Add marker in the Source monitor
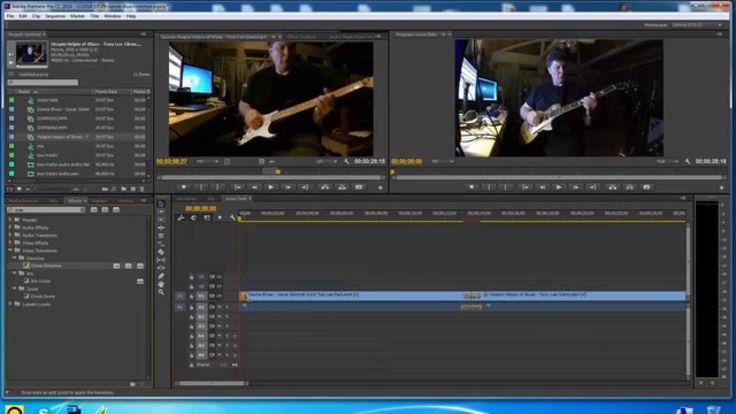Viewport: 736px width, 414px height. tap(184, 187)
